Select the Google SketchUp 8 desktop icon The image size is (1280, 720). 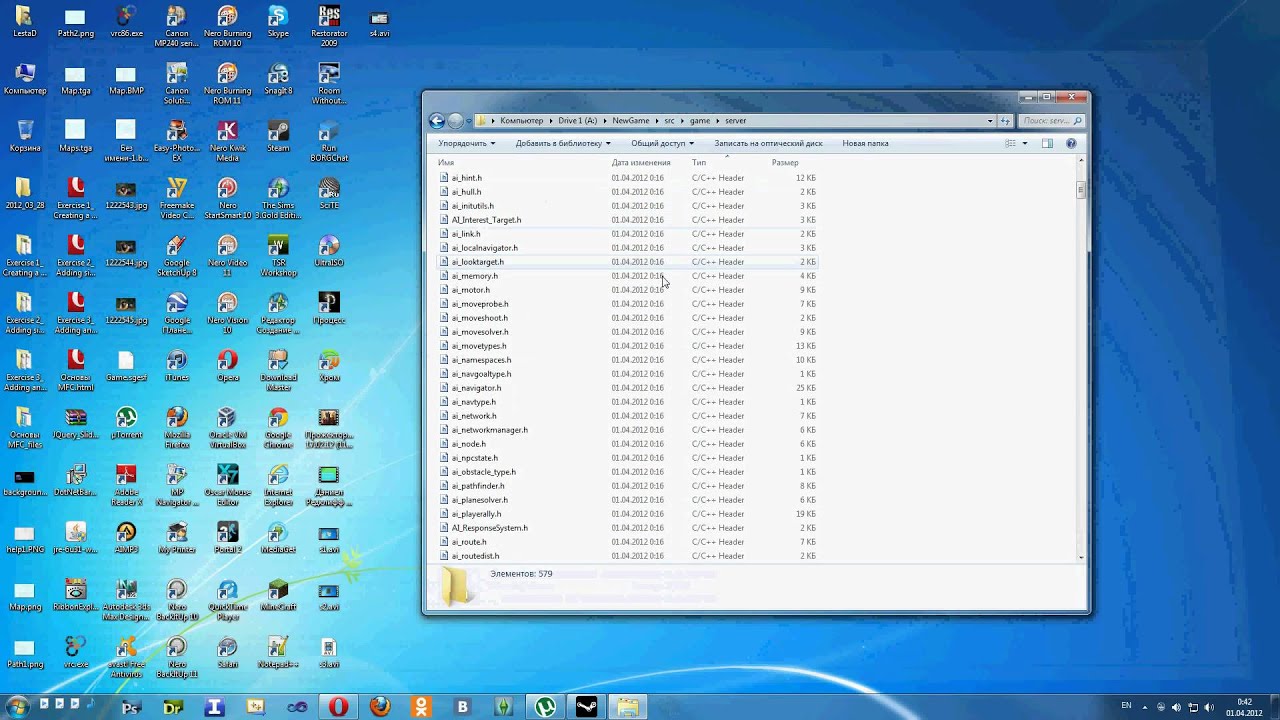[x=177, y=257]
